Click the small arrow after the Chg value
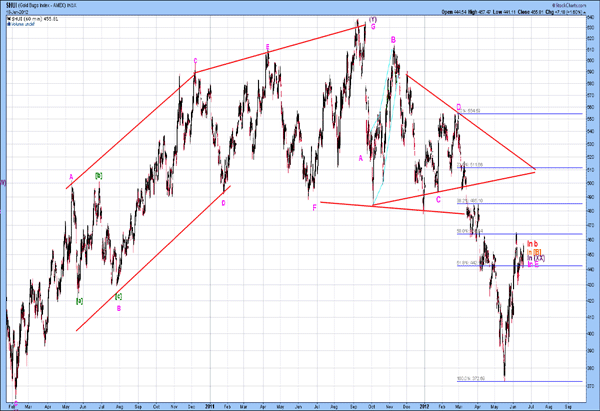600x411 pixels. point(584,13)
